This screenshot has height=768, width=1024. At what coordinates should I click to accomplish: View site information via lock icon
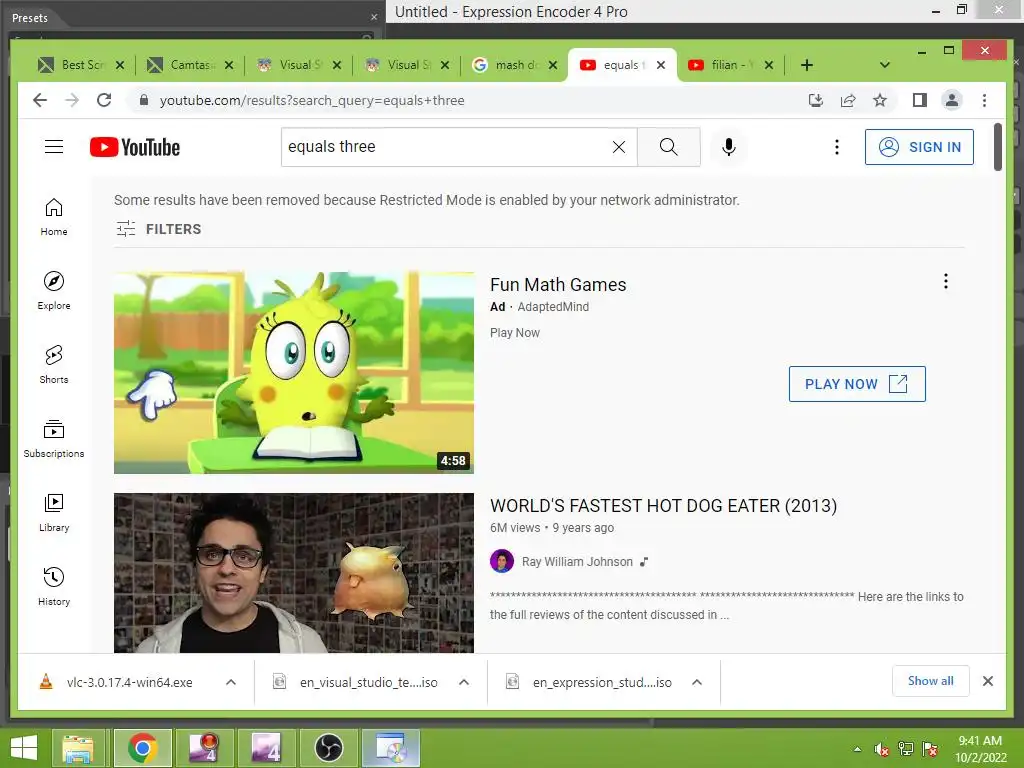[144, 100]
